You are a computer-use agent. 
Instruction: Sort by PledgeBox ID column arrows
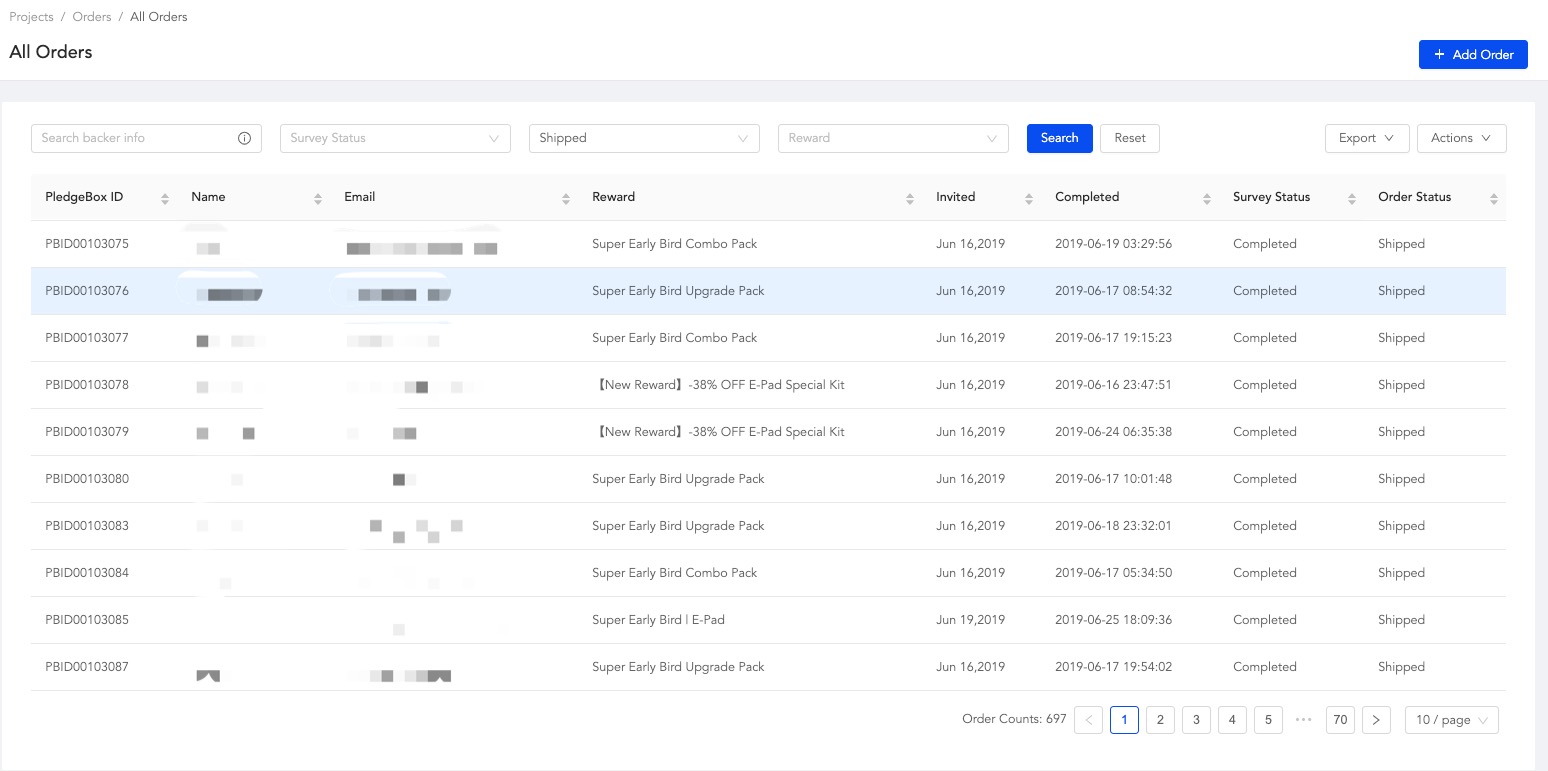(165, 198)
